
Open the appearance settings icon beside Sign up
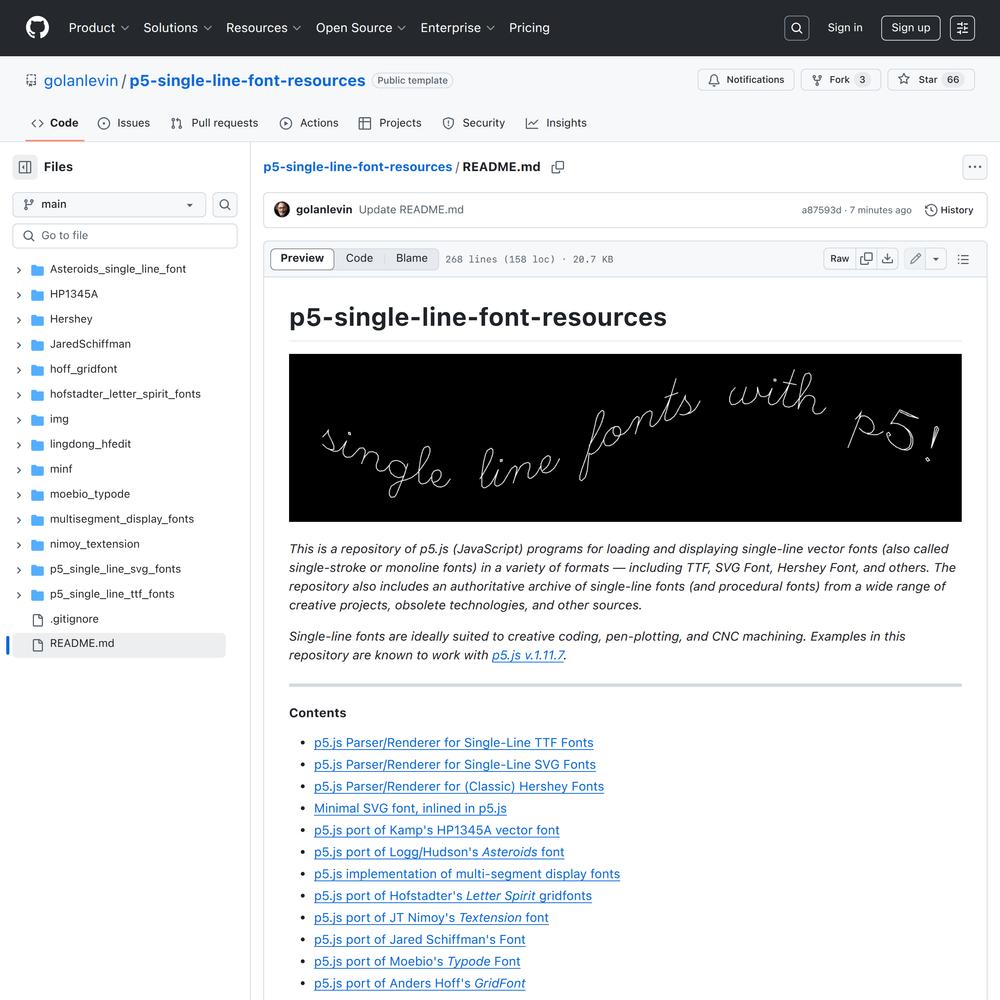point(962,28)
